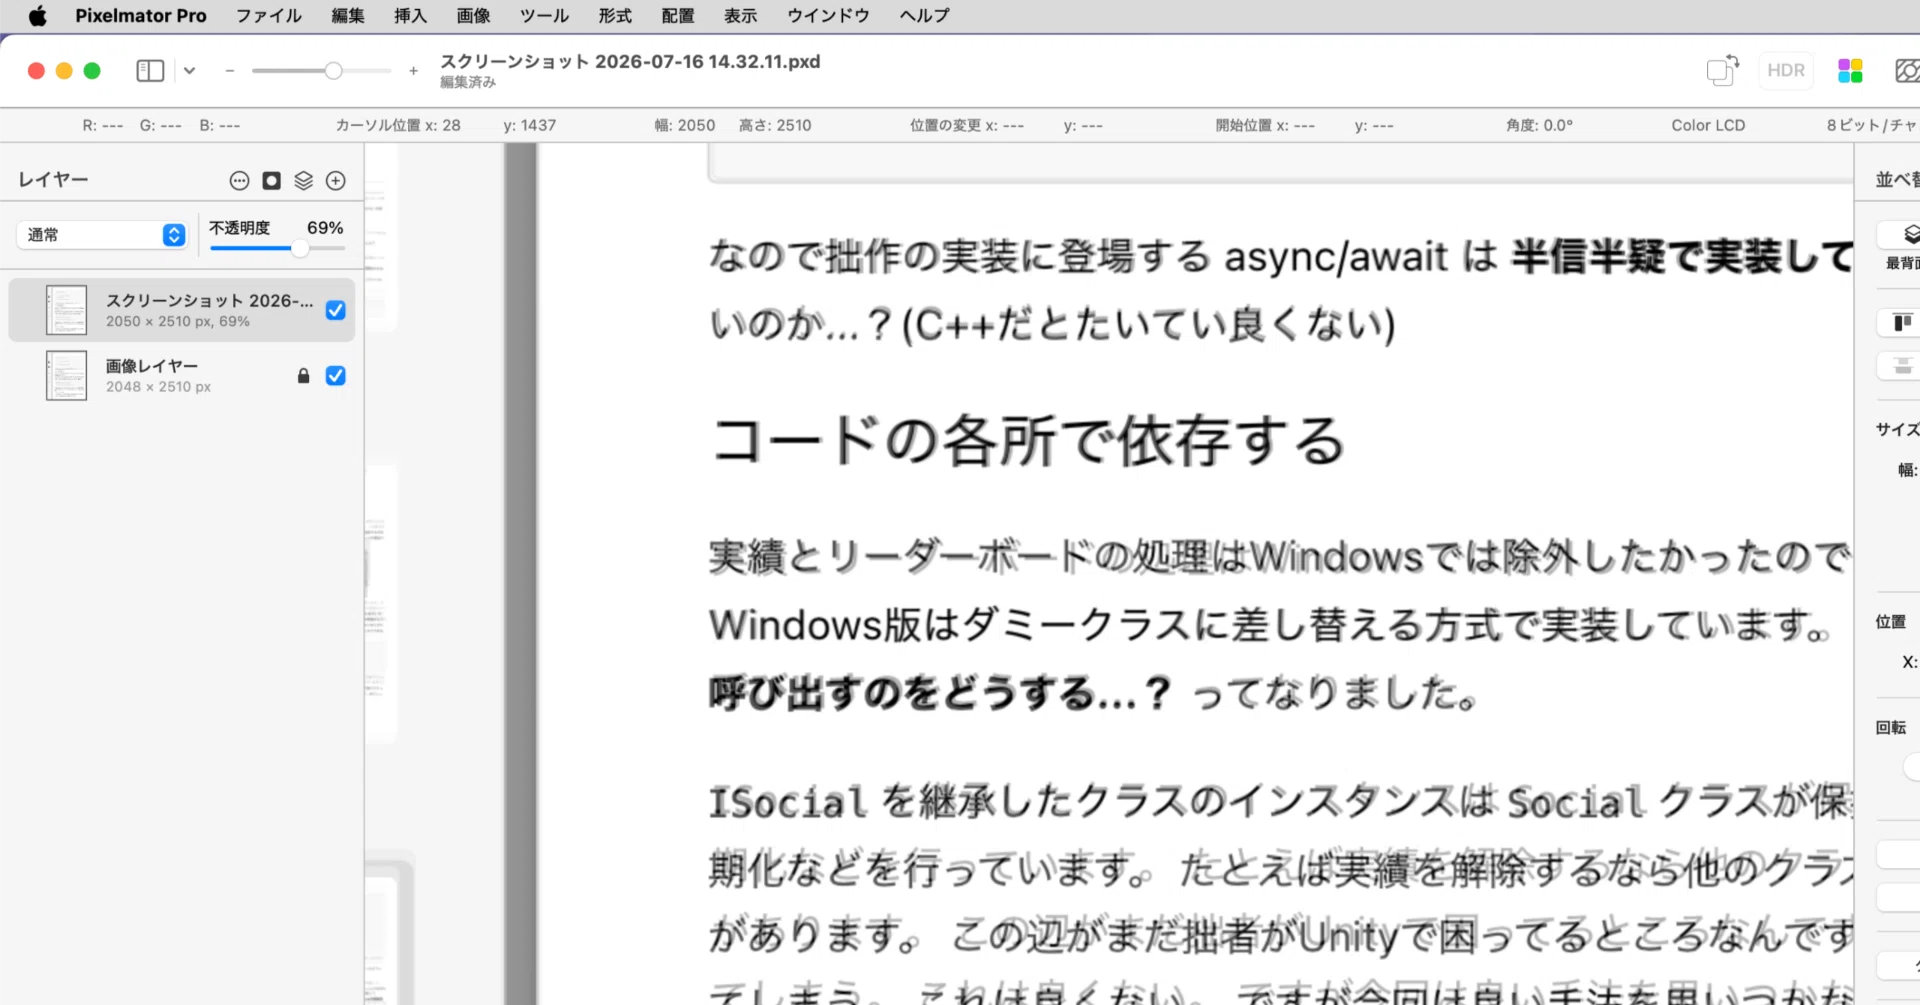The height and width of the screenshot is (1005, 1920).
Task: Click the コードの各所で依存する heading in canvas
Action: 1028,441
